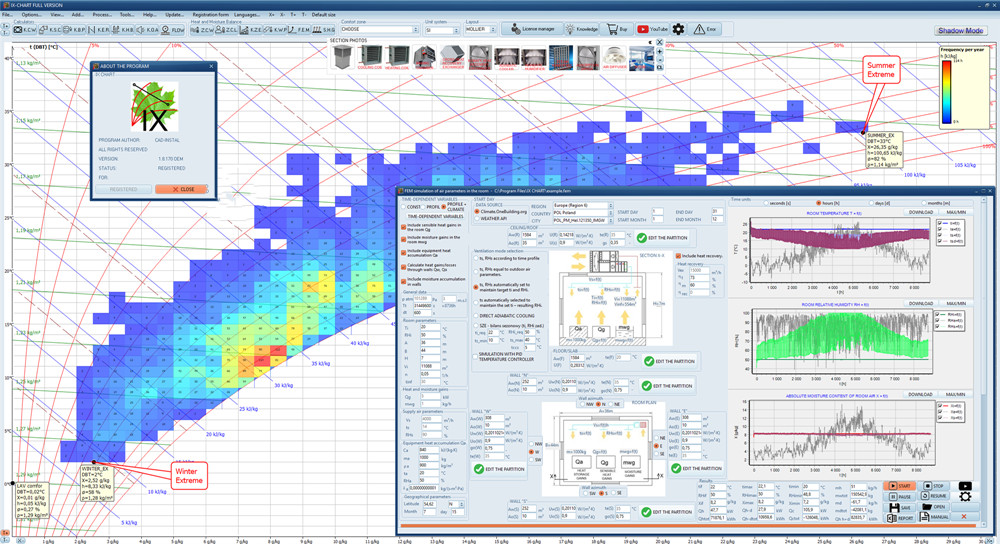
Task: Click the Buy shopping cart button
Action: point(617,29)
